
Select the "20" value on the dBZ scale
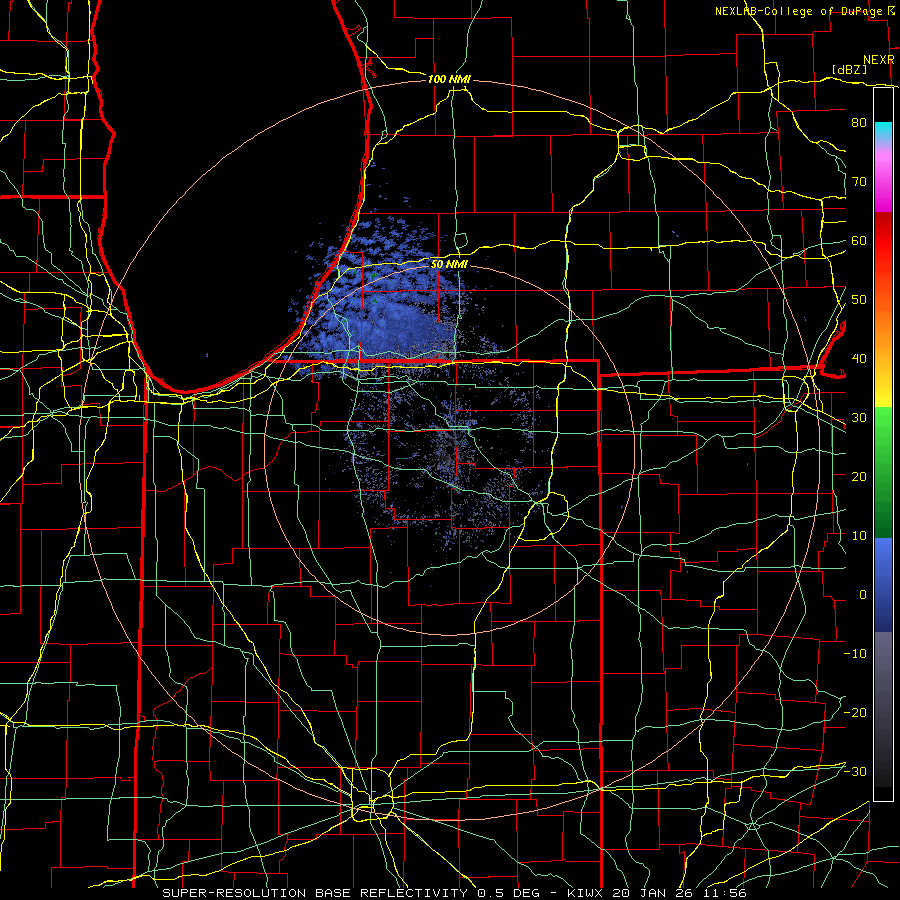point(859,476)
